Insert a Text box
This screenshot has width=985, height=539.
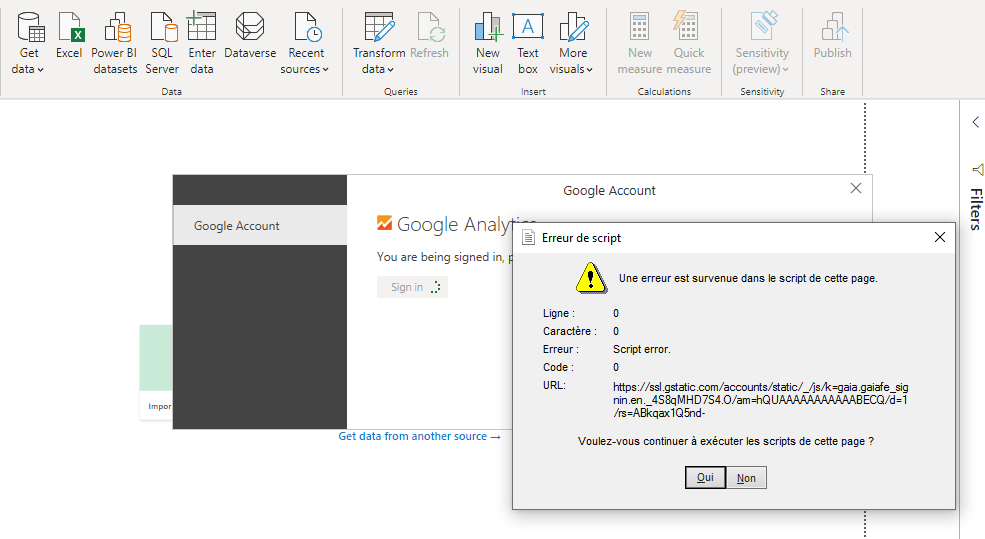coord(528,44)
